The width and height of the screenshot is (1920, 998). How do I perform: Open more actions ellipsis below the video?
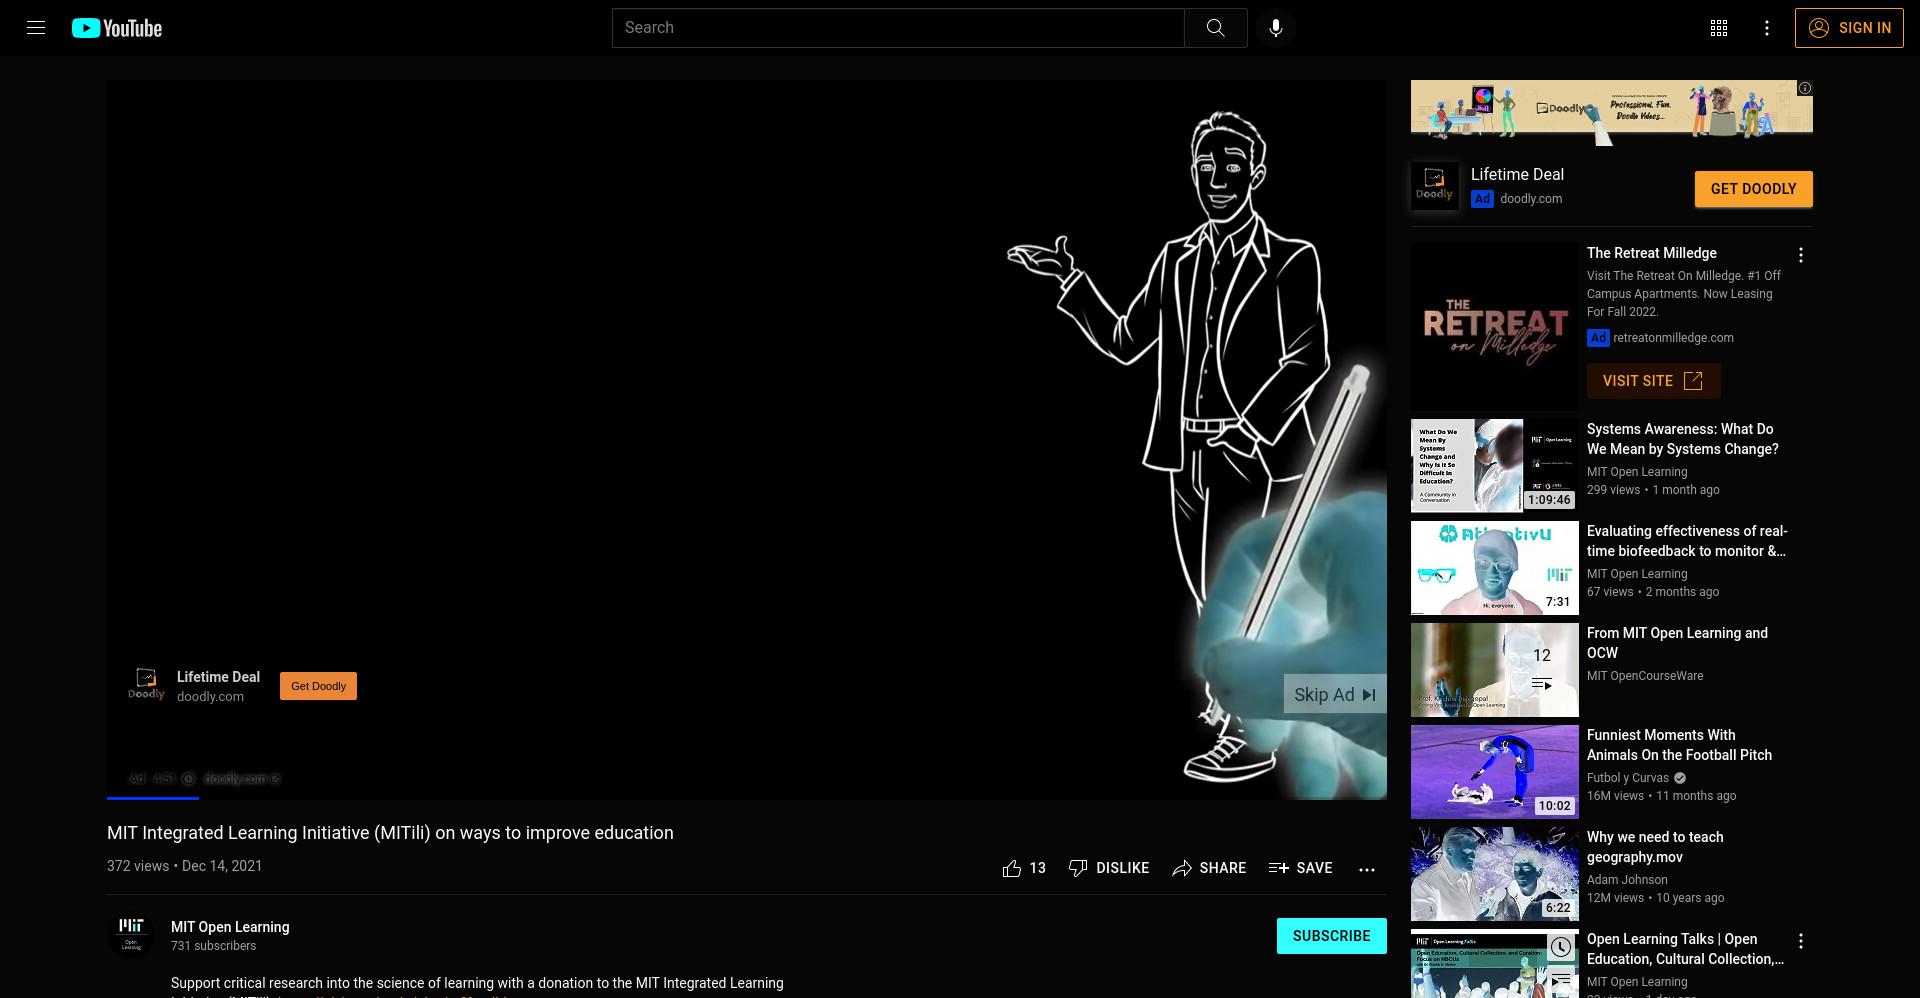click(x=1367, y=869)
